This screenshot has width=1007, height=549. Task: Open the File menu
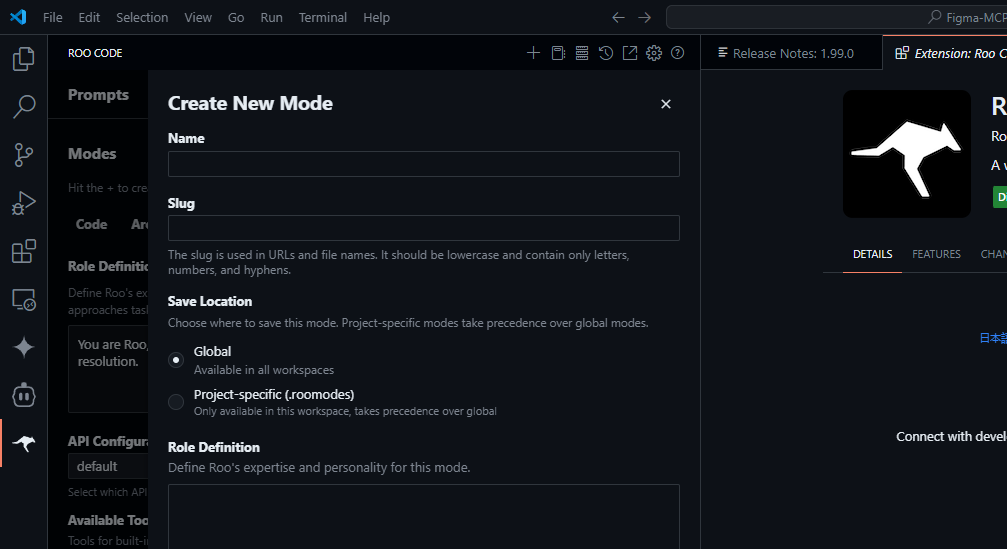[53, 17]
